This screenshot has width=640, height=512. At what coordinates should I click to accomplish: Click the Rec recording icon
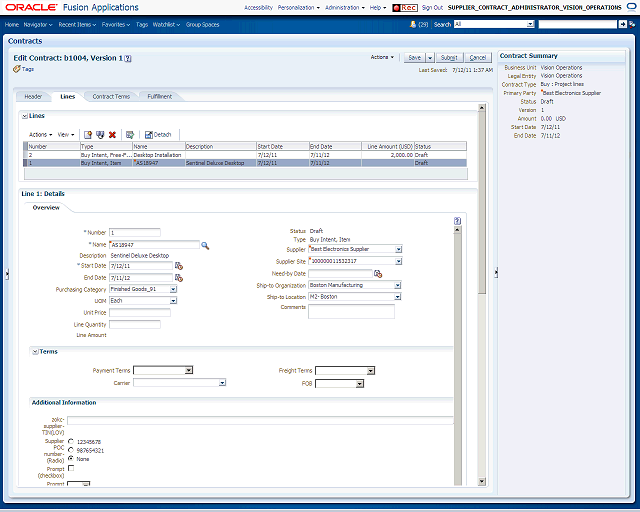(404, 8)
